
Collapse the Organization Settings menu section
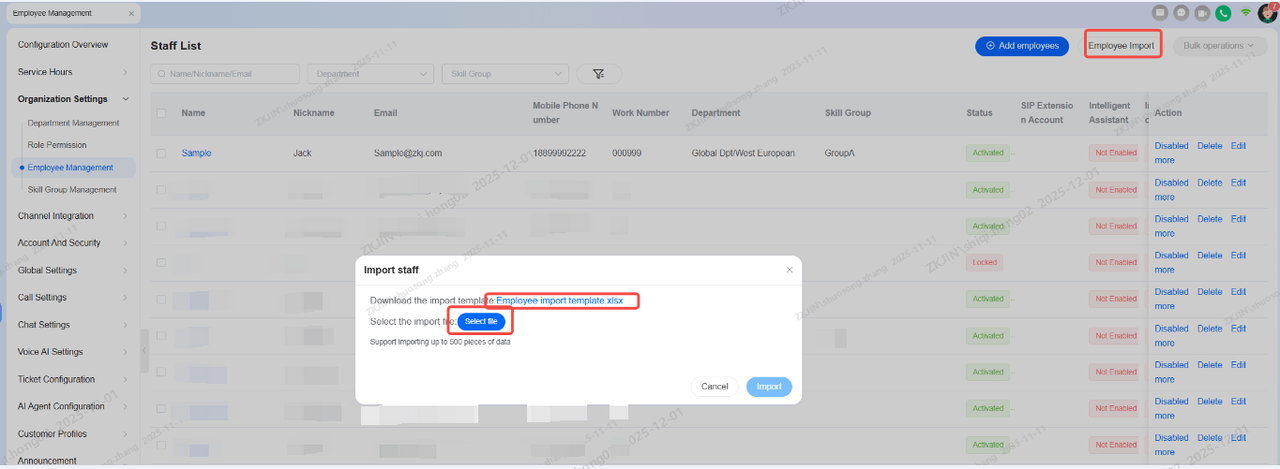pos(125,99)
